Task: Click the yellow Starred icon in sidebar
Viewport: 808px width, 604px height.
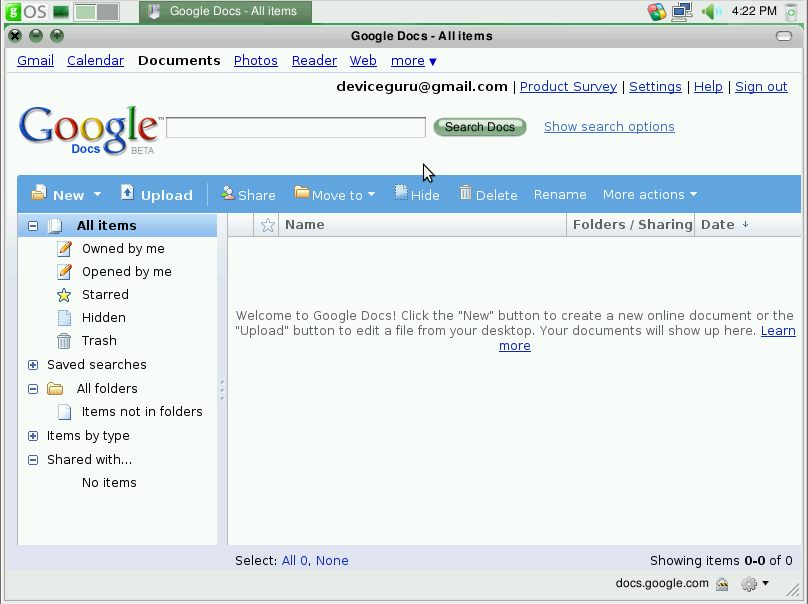Action: (64, 295)
